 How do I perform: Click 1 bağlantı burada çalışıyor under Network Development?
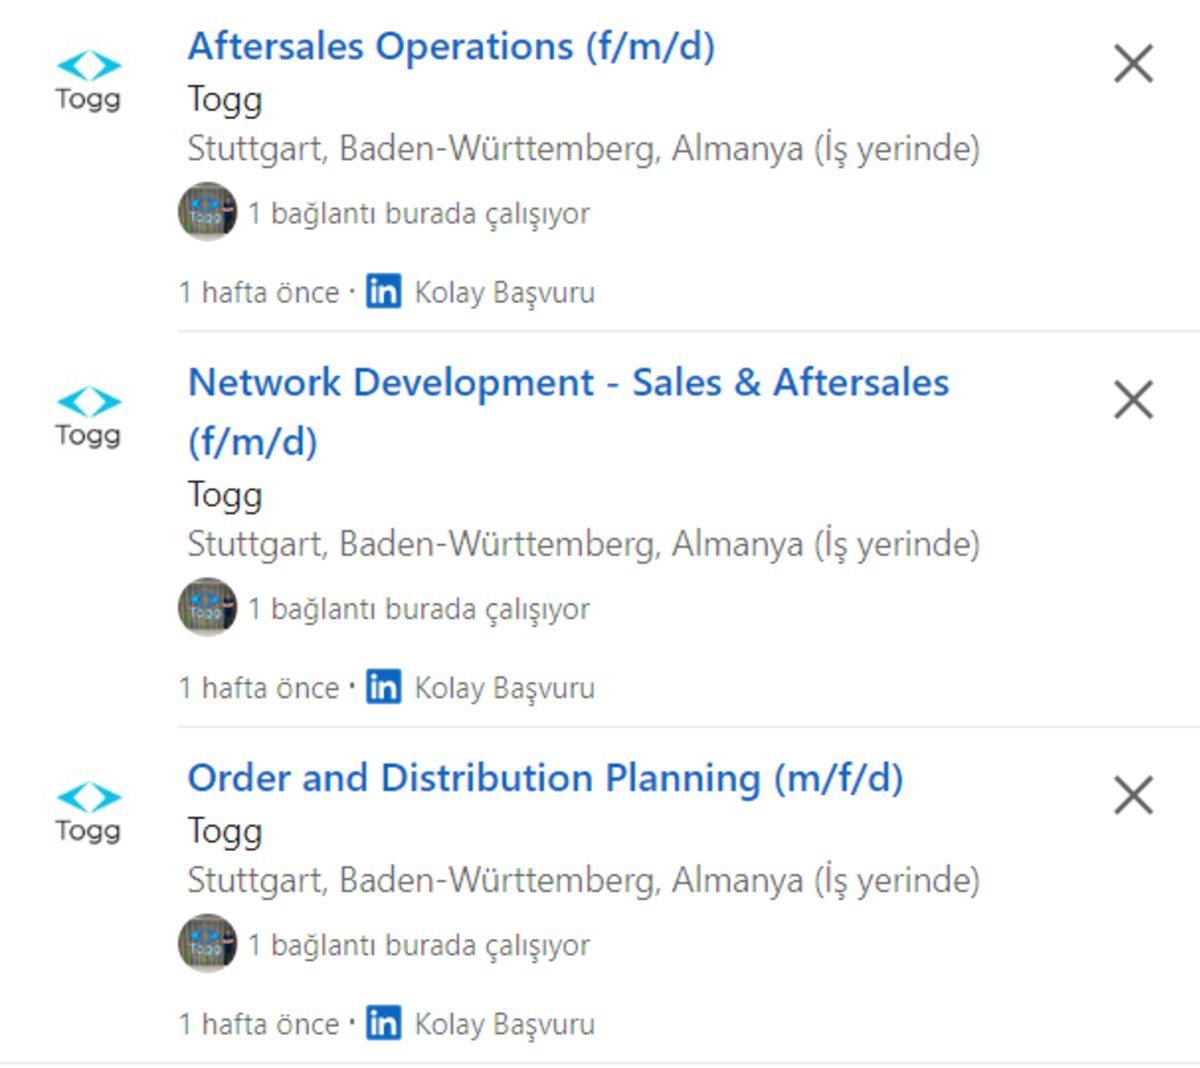point(418,607)
